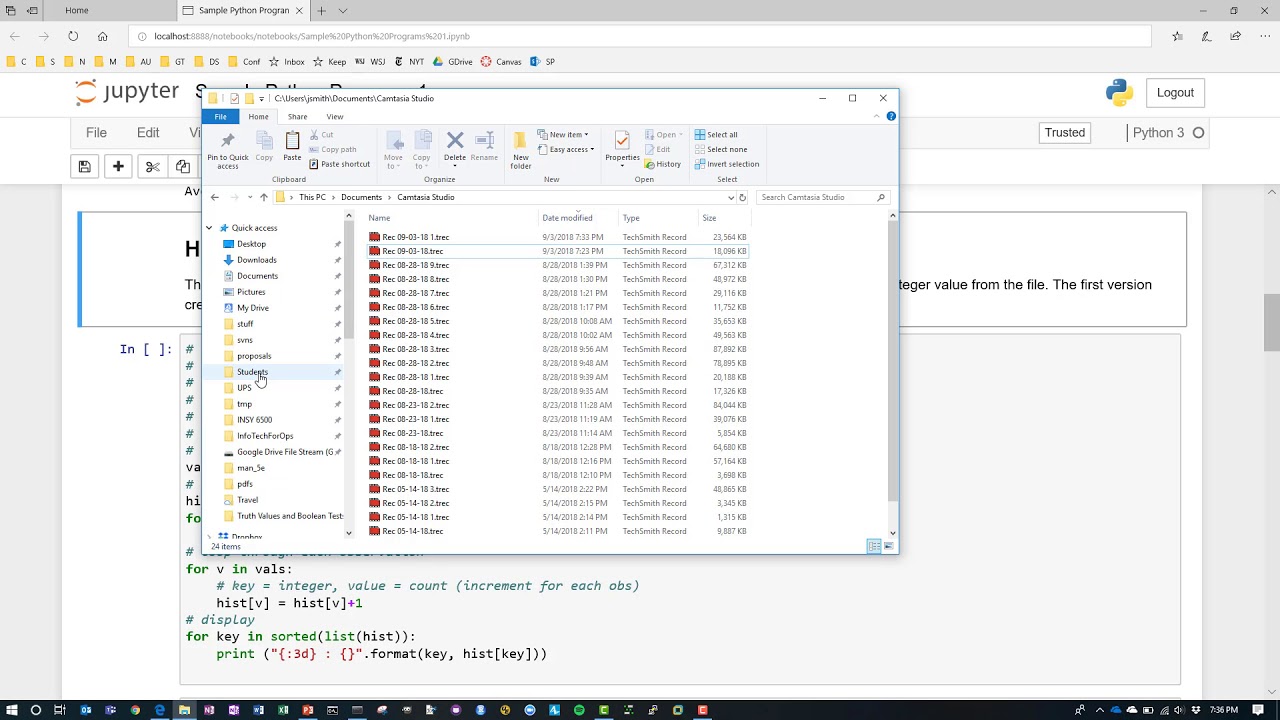Viewport: 1280px width, 720px height.
Task: Collapse the Quick access tree node
Action: 210,228
